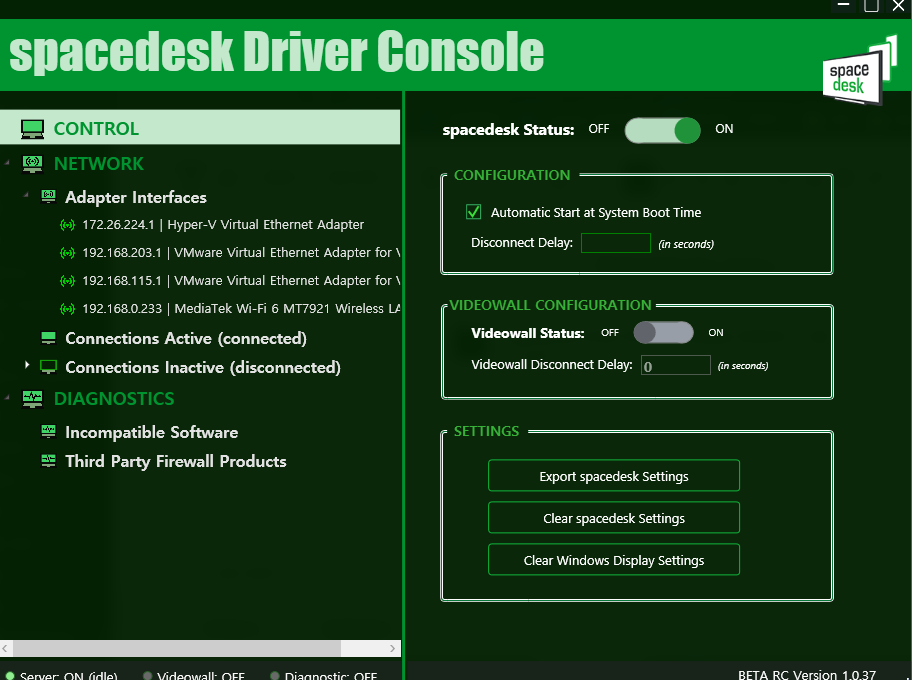Click the Videowall Disconnect Delay field

click(676, 365)
